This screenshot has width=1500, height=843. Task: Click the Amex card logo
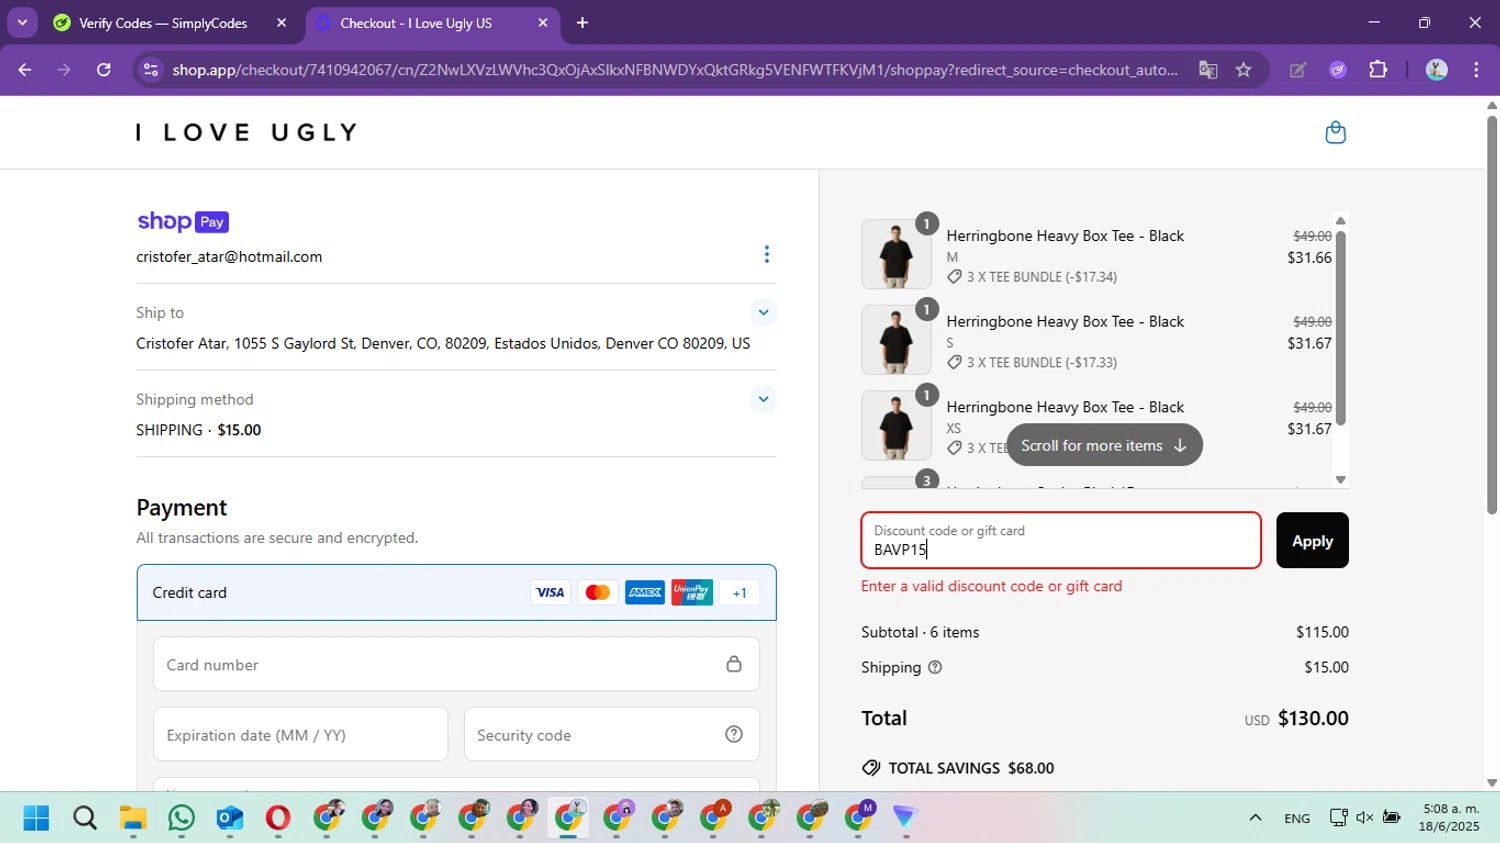click(x=645, y=592)
